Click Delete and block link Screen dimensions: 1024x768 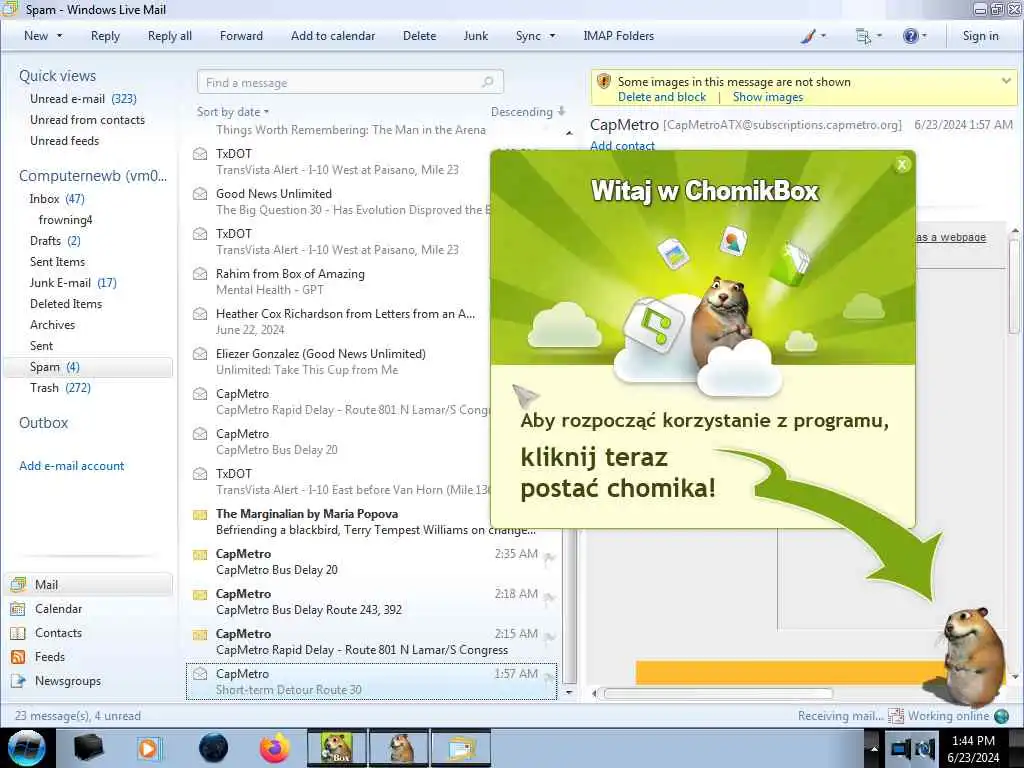[x=662, y=97]
